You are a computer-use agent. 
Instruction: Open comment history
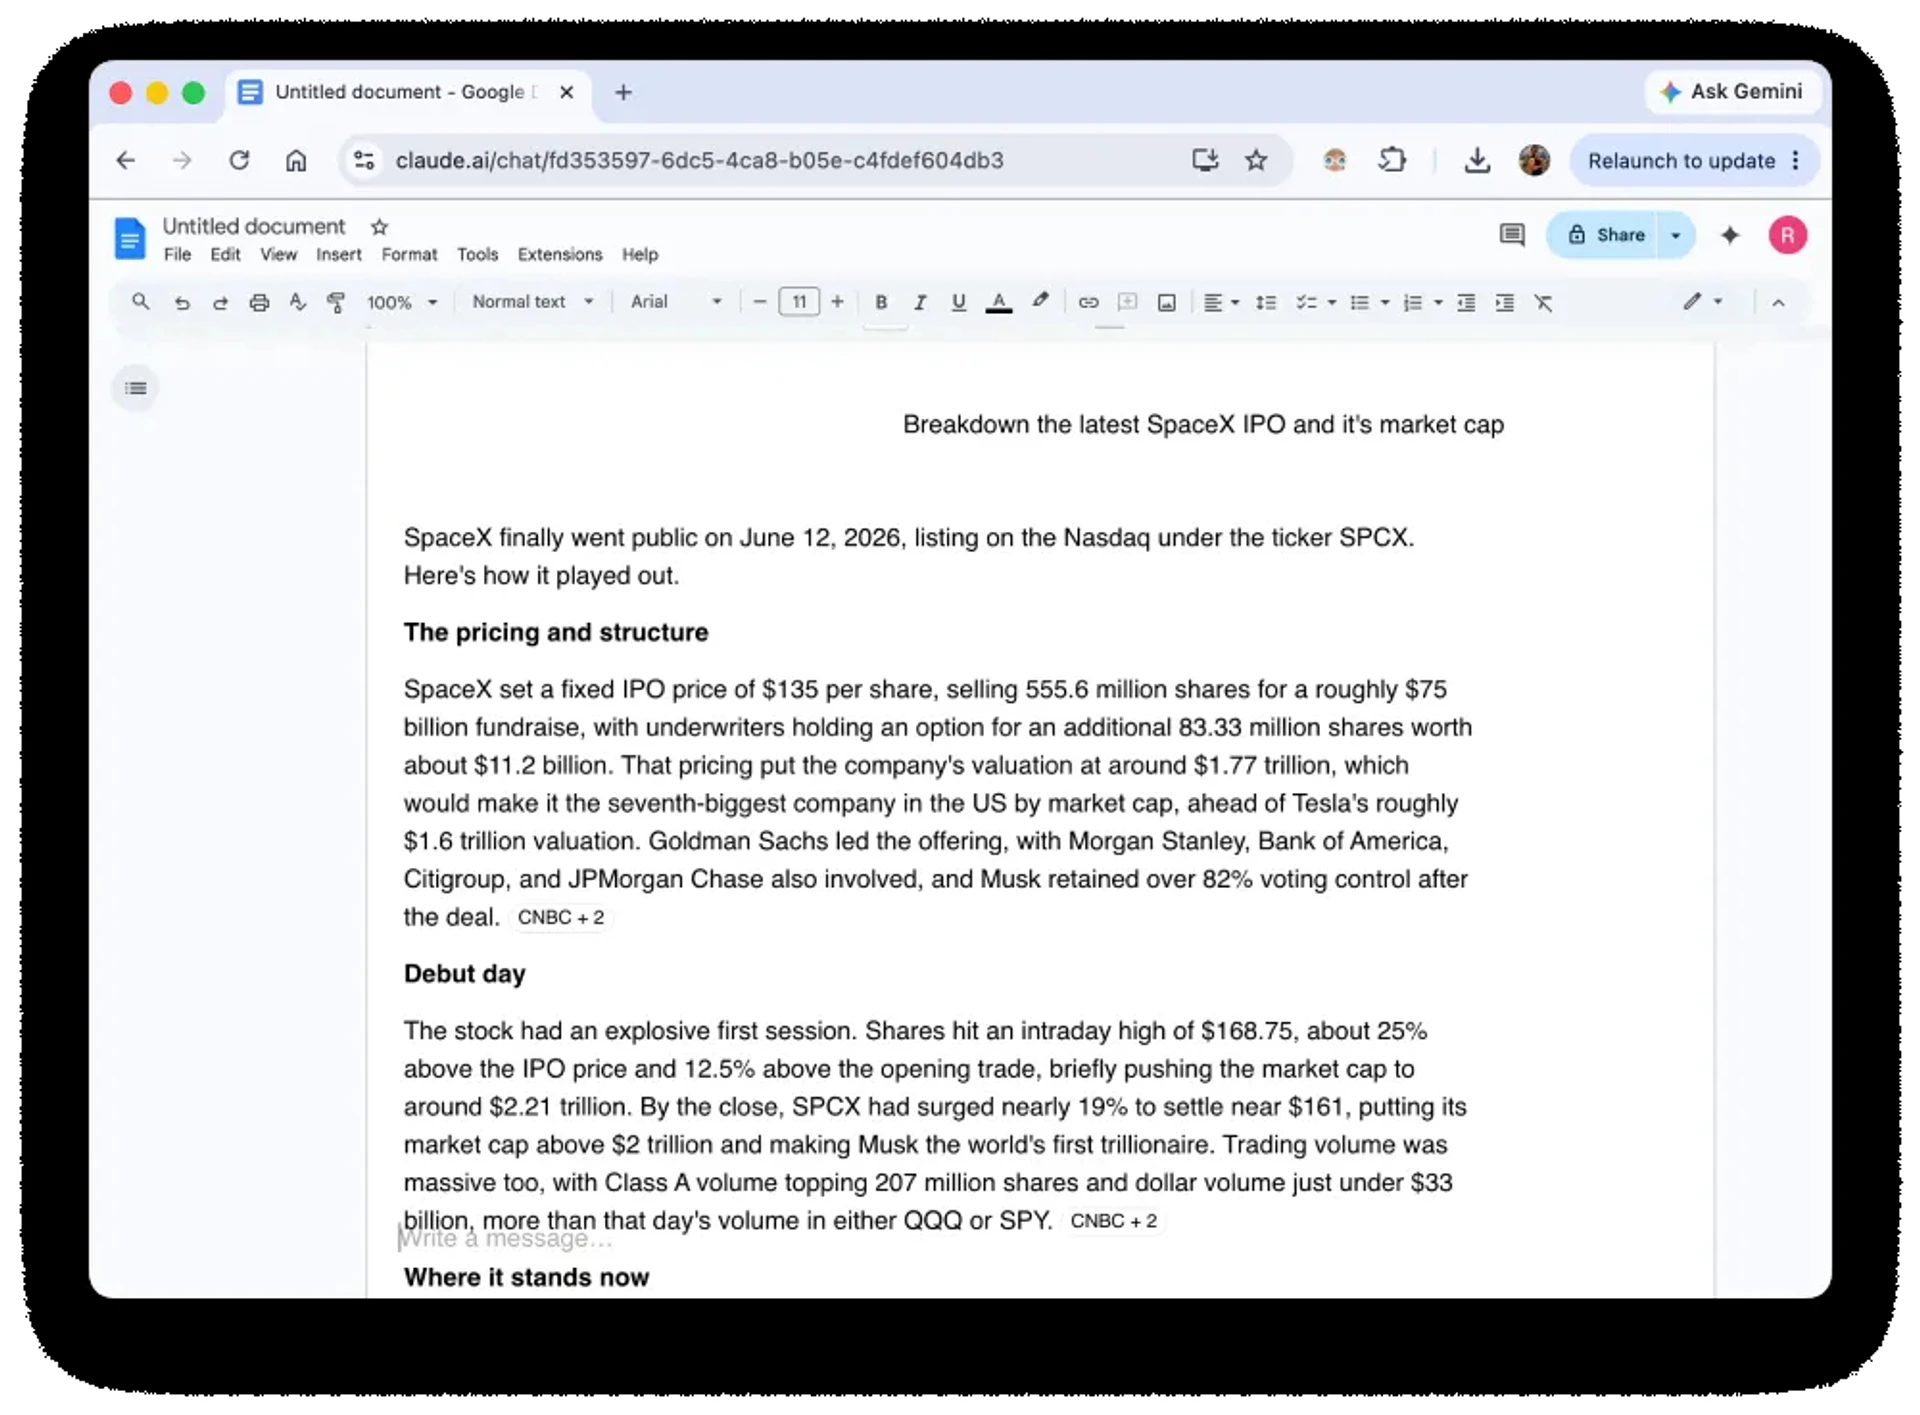point(1512,235)
